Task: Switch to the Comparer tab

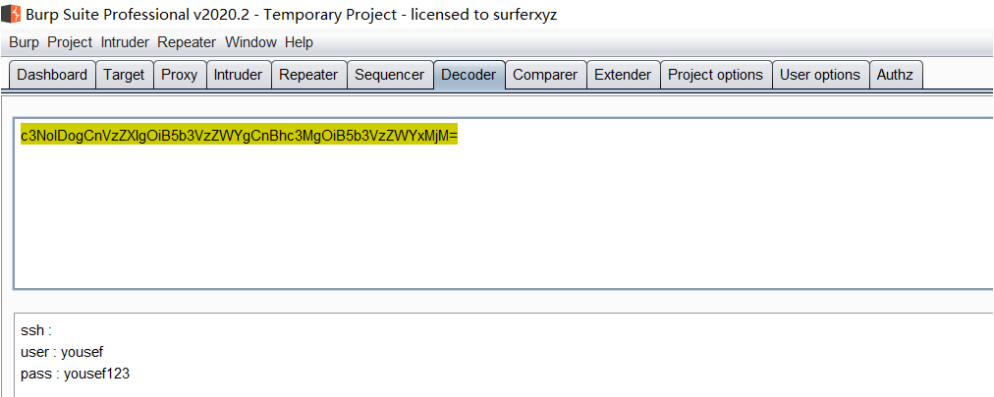Action: click(545, 75)
